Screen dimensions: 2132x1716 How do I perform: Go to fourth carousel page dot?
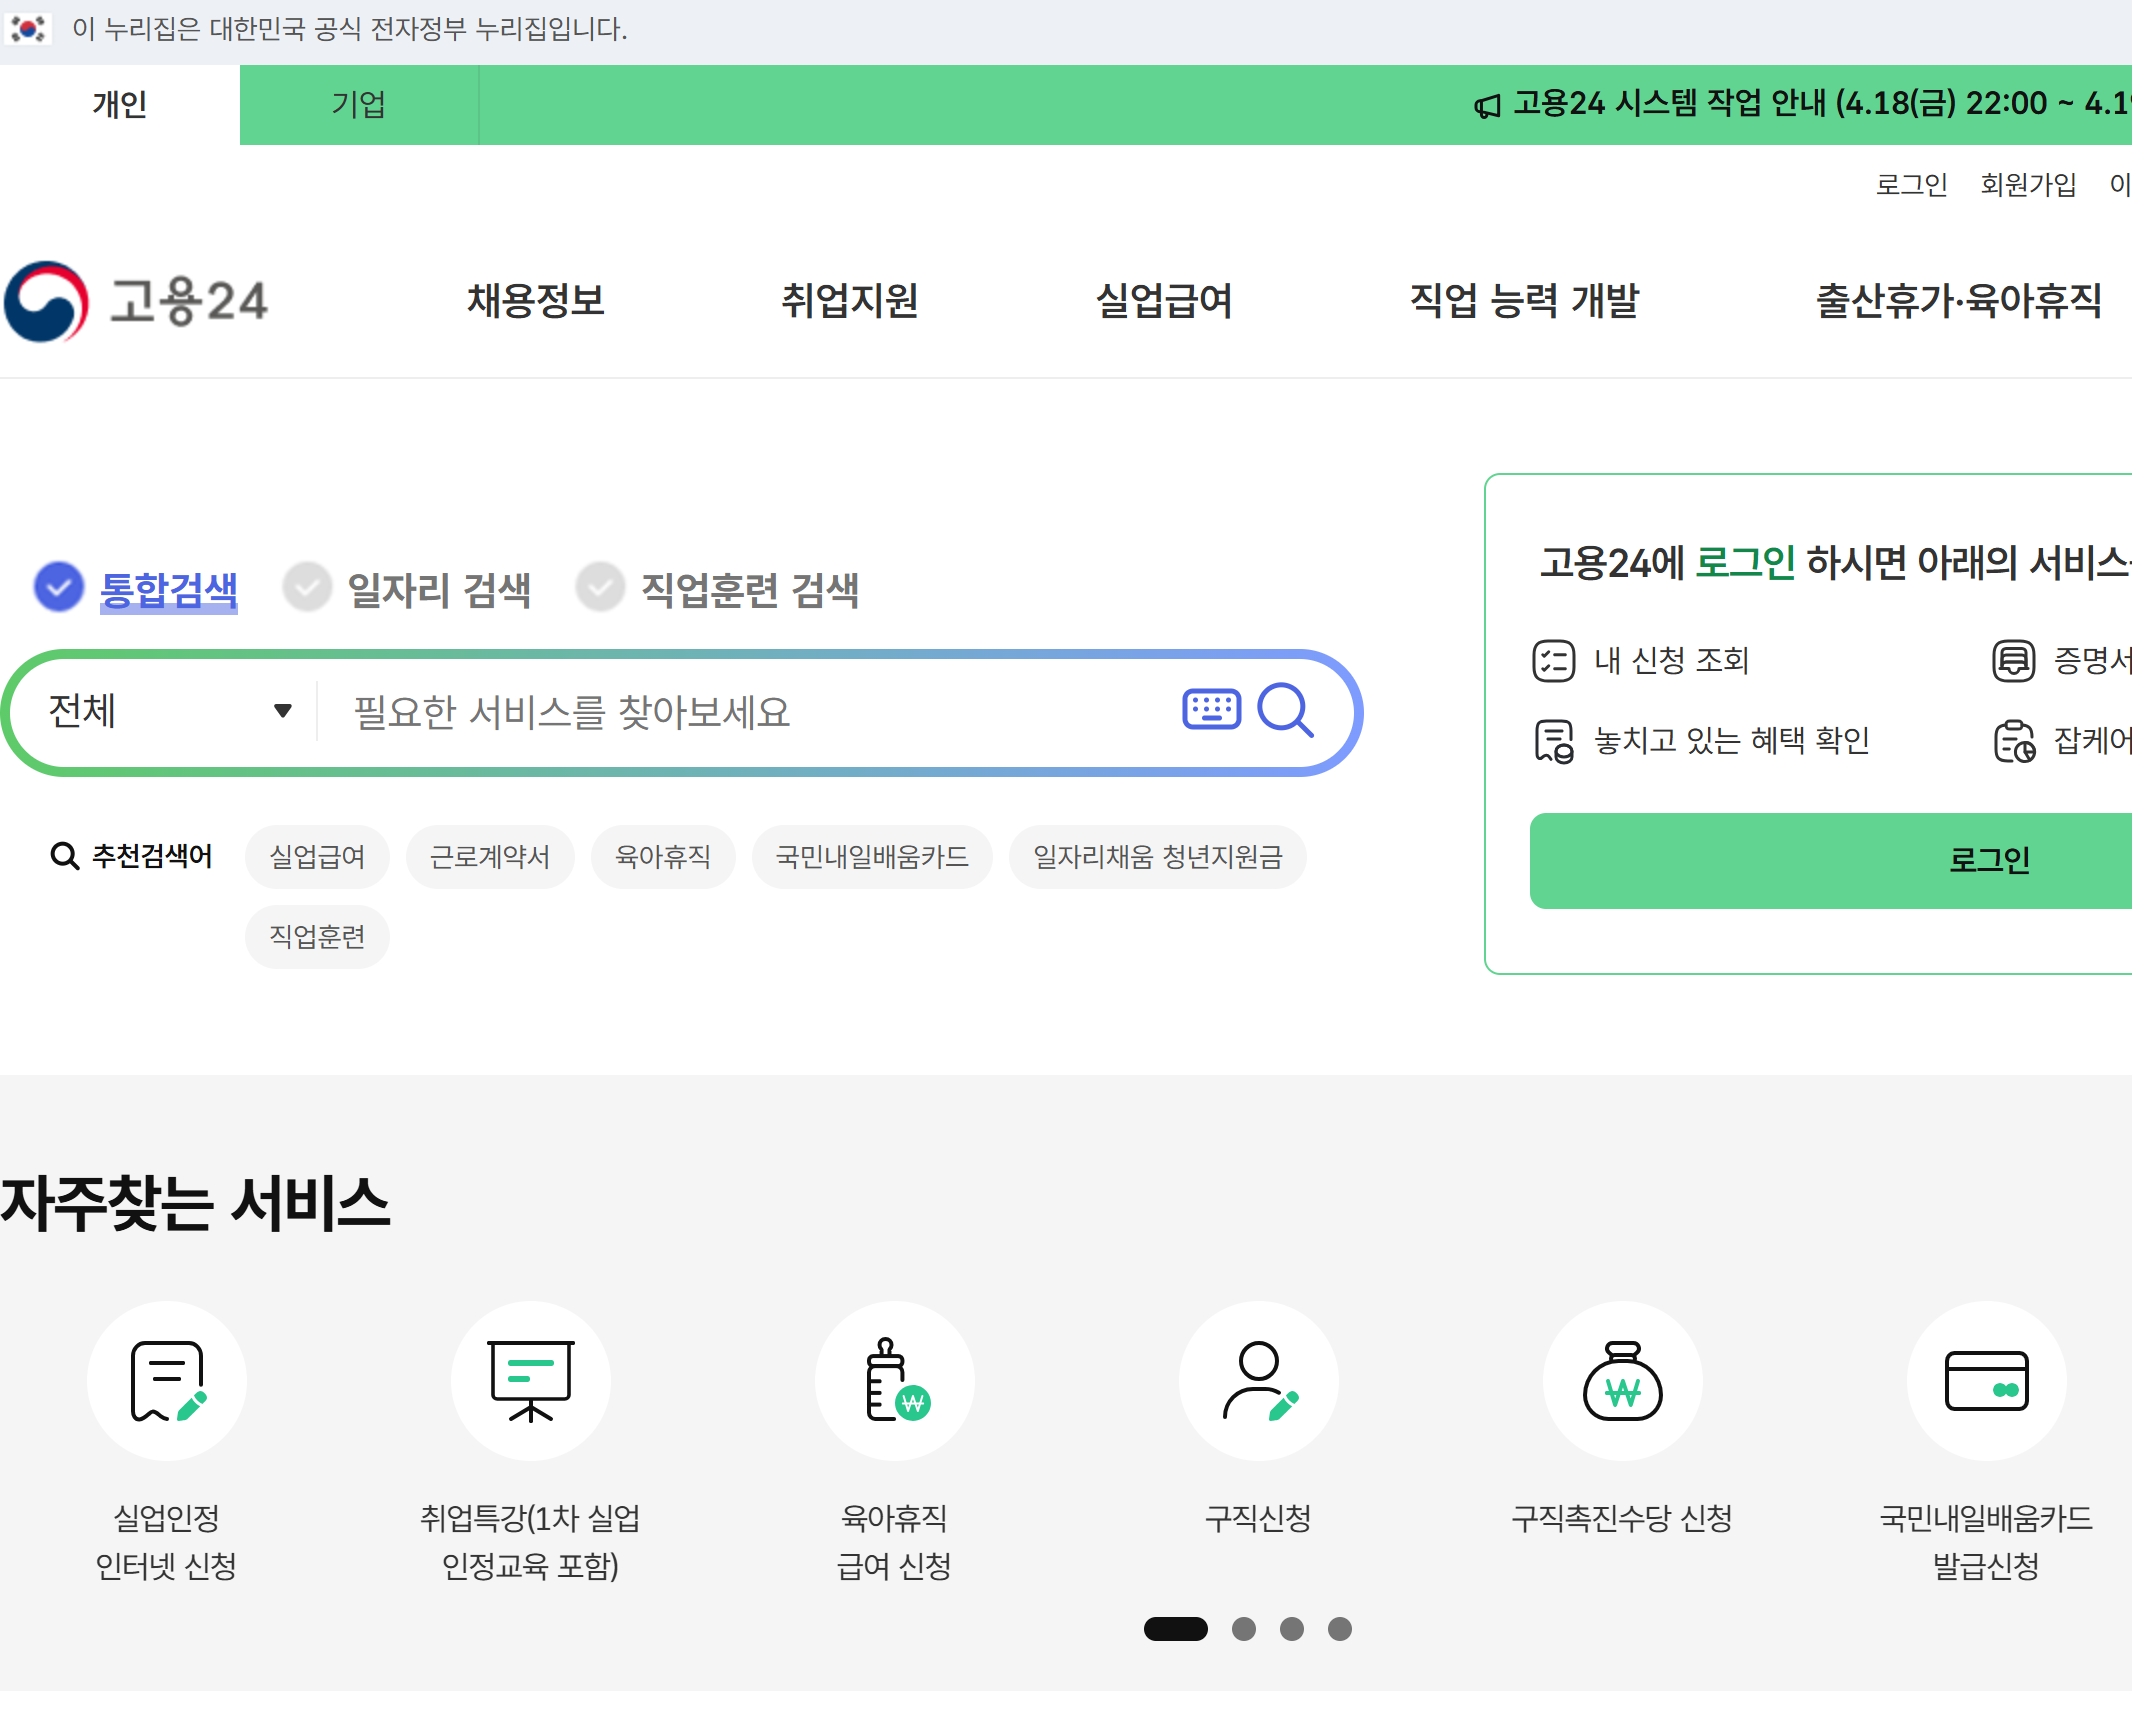(1340, 1629)
